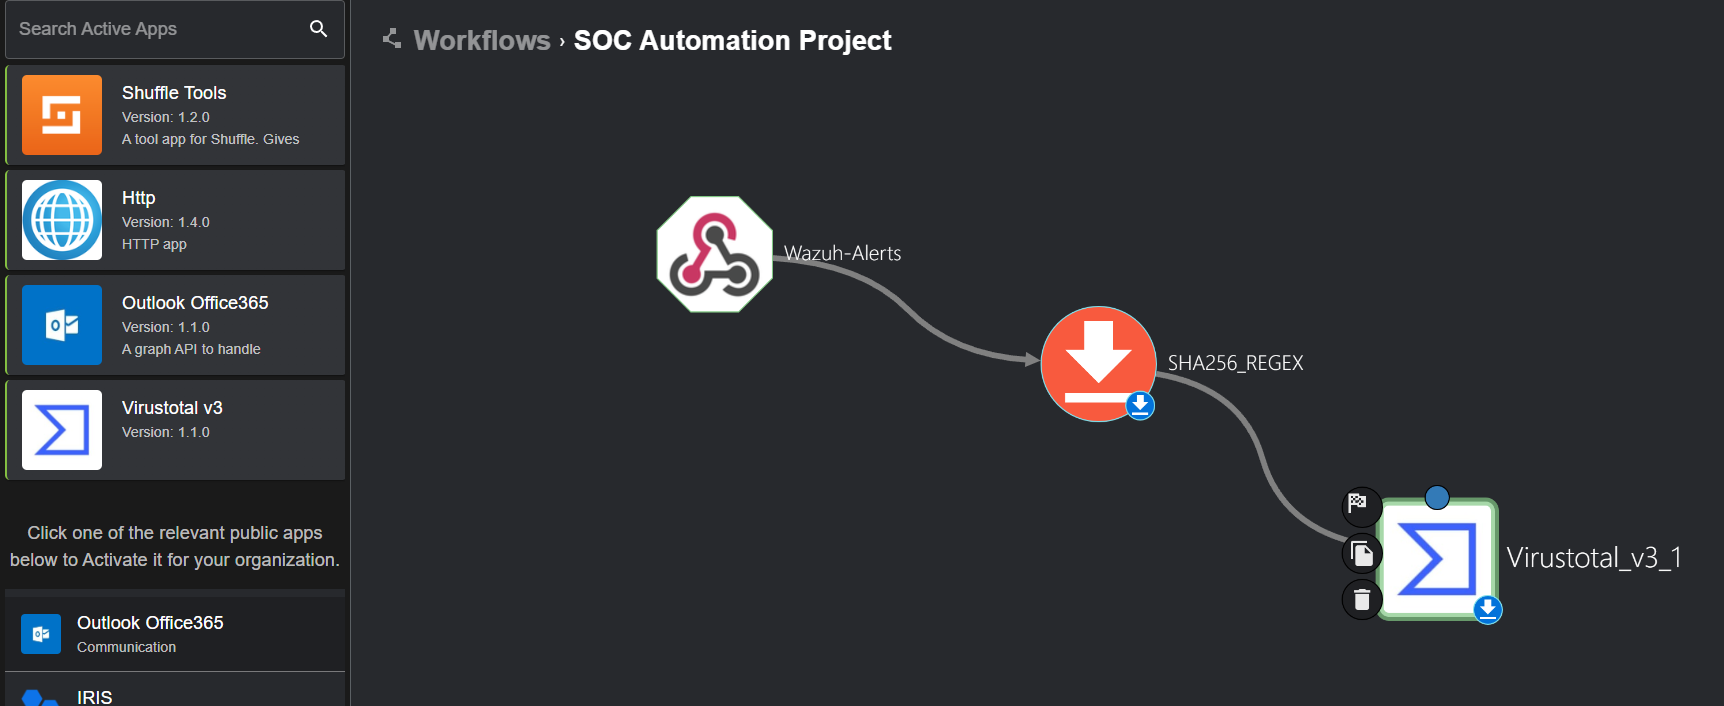The width and height of the screenshot is (1724, 706).
Task: Click the SOC Automation Project title
Action: (x=732, y=40)
